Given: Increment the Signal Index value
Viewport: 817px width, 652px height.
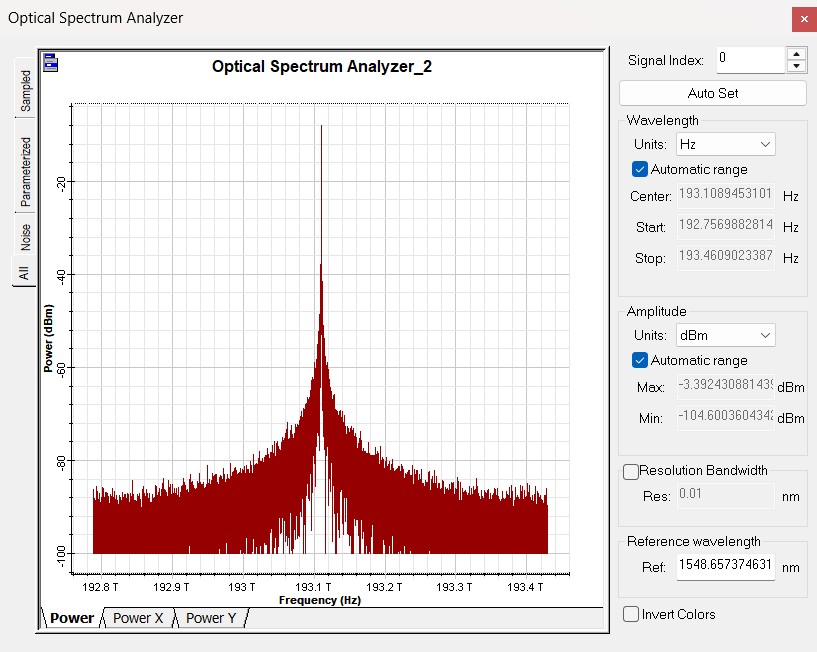Looking at the screenshot, I should coord(796,54).
